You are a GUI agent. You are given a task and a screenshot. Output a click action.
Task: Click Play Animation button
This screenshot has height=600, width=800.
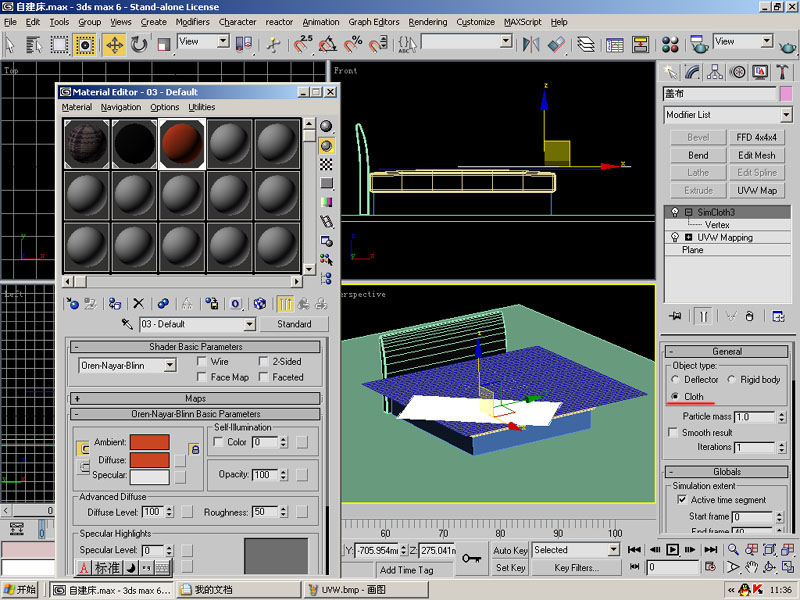672,549
